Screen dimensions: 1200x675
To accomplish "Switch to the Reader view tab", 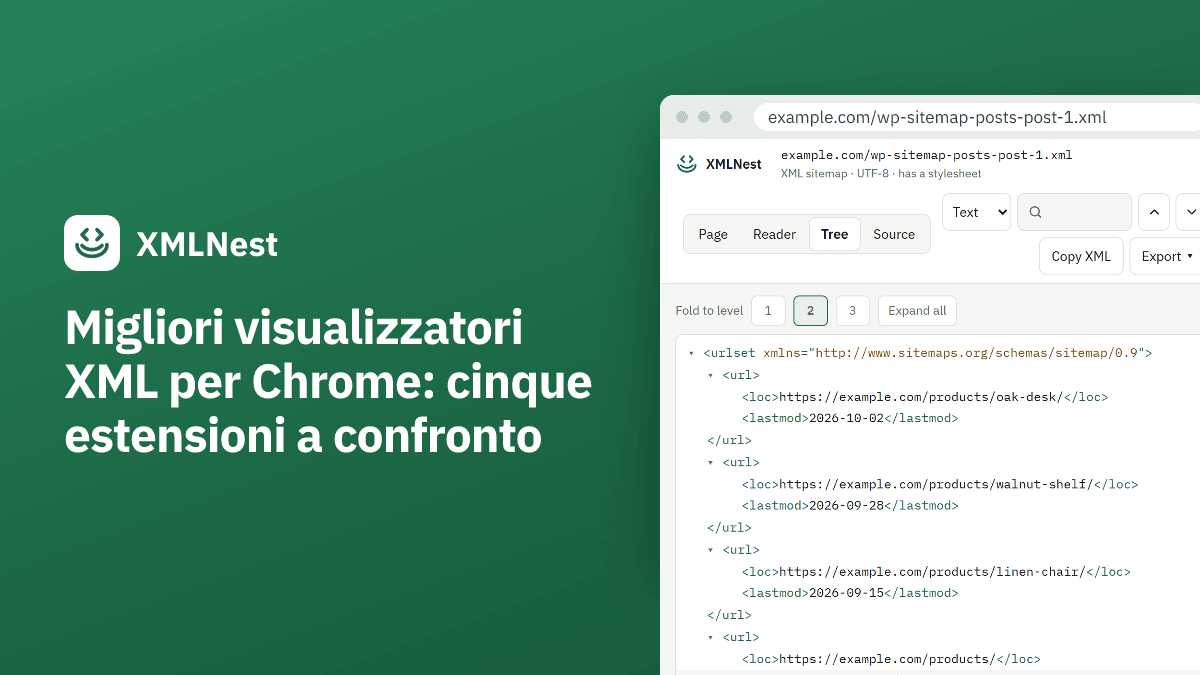I will click(x=774, y=234).
